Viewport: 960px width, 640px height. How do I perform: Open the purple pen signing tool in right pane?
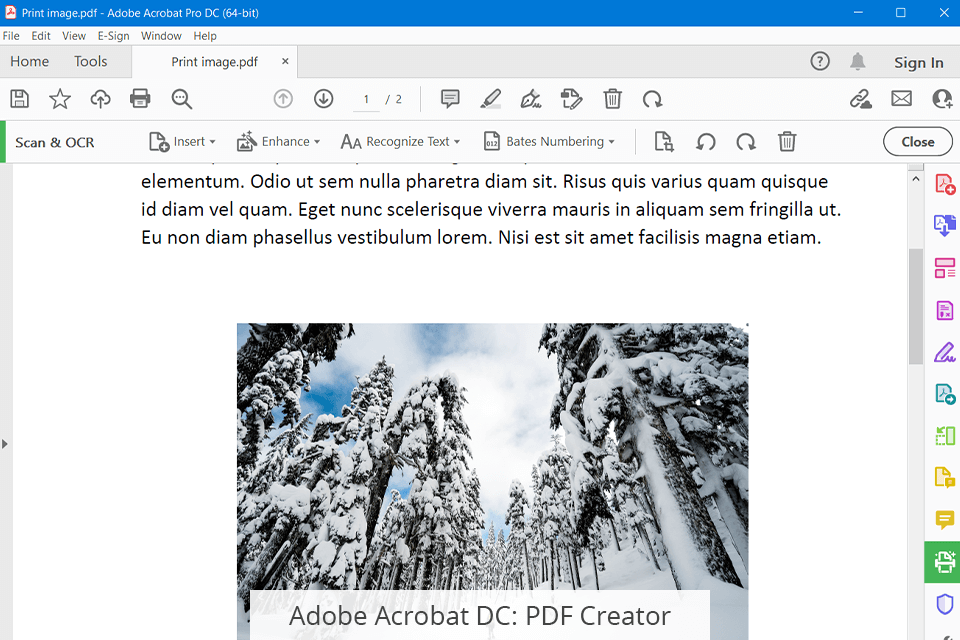(945, 352)
